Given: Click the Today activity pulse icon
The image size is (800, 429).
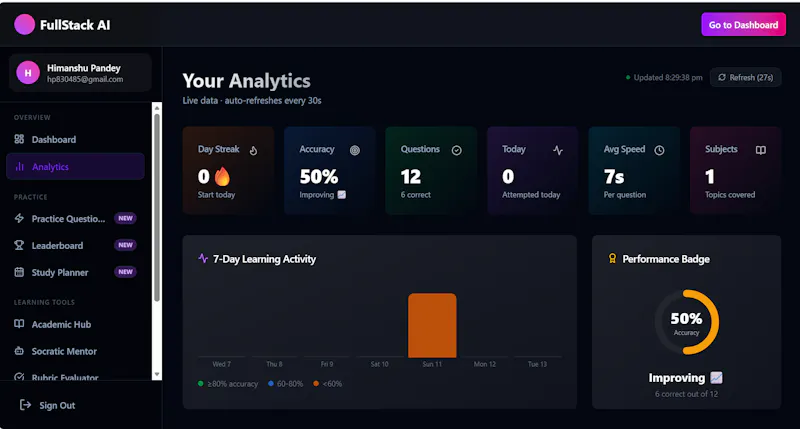Looking at the screenshot, I should tap(558, 150).
